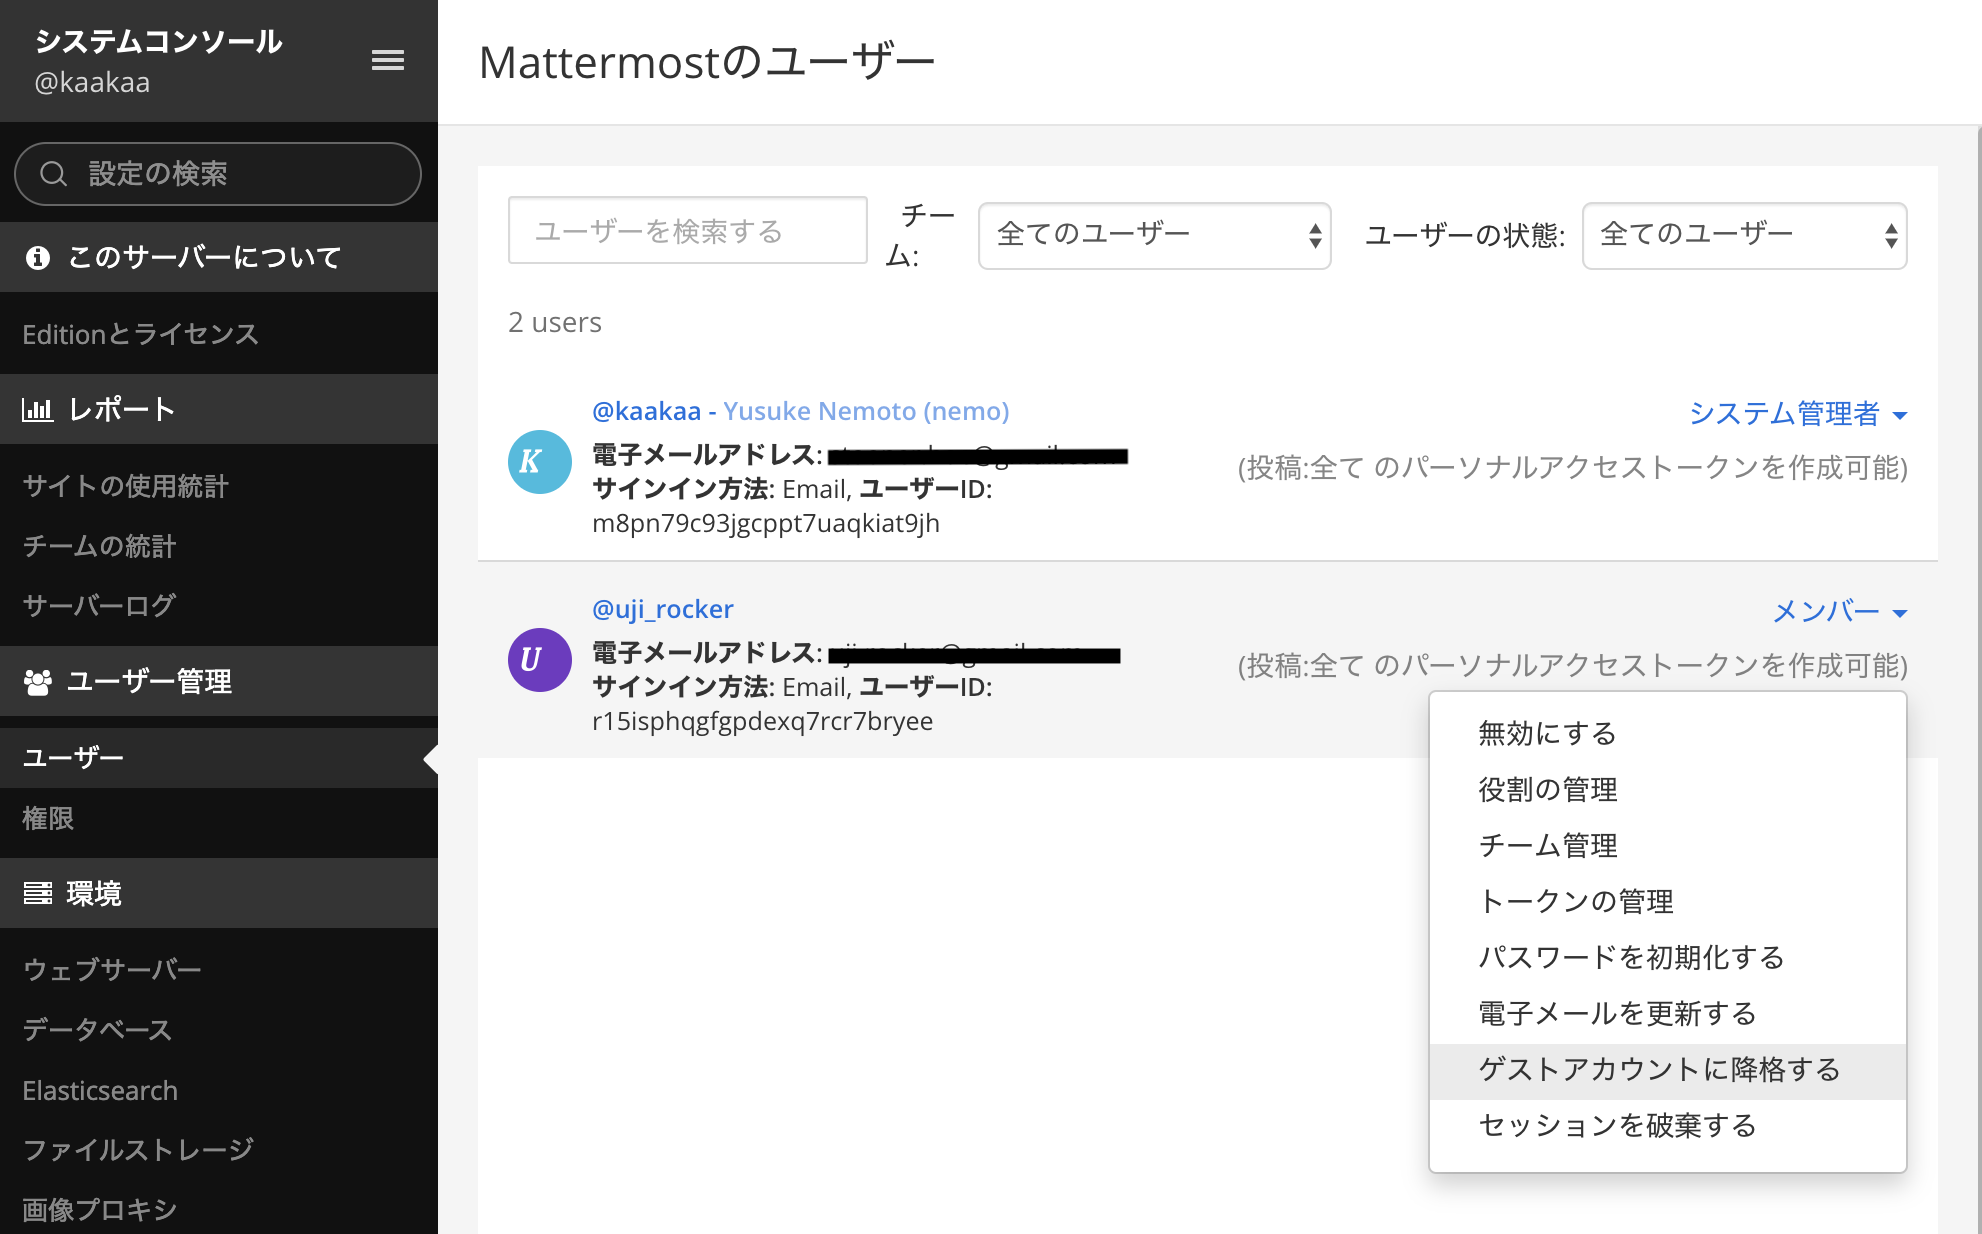
Task: Select ゲストアカウントに降格する menu entry
Action: [x=1668, y=1070]
